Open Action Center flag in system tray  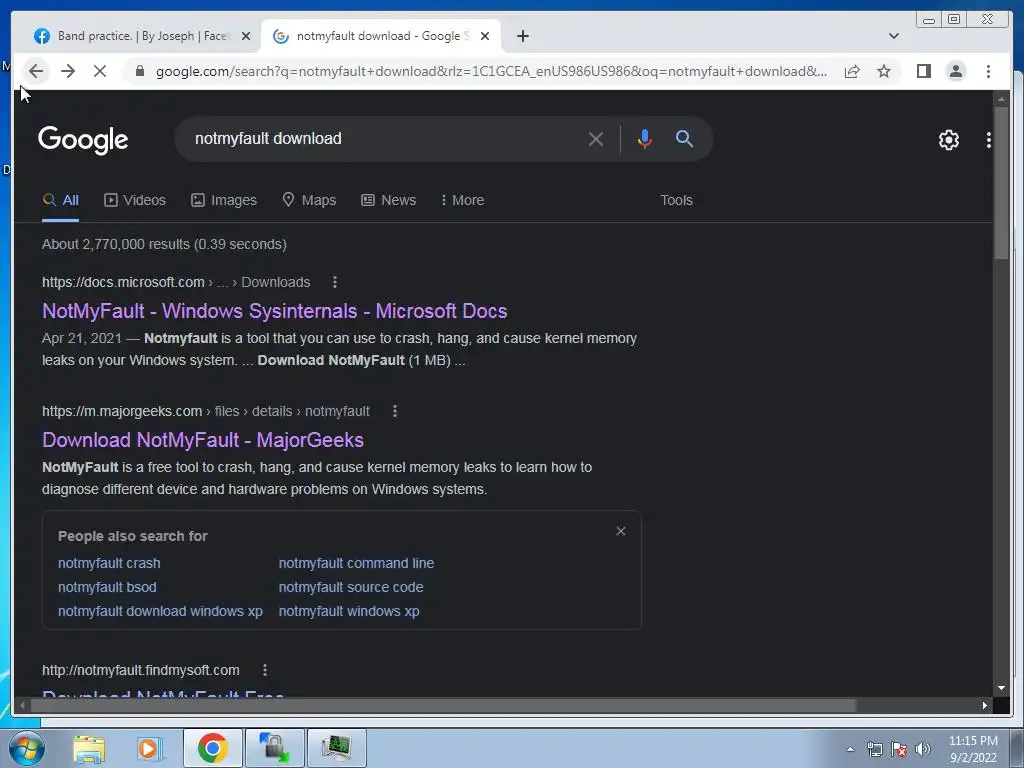point(899,749)
